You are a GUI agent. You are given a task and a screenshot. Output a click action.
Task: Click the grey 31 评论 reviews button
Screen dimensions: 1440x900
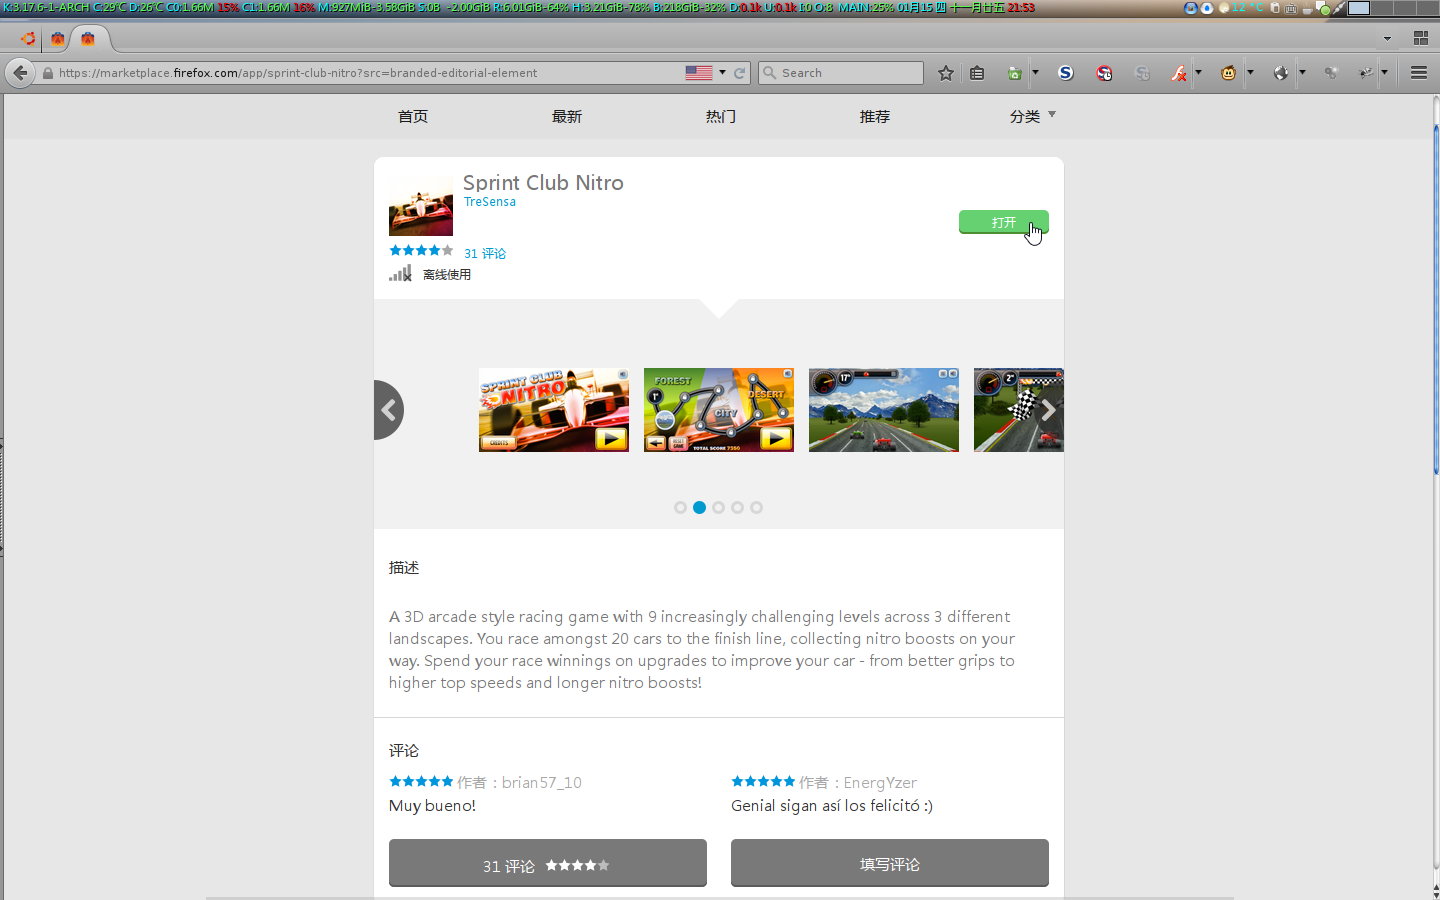click(548, 863)
